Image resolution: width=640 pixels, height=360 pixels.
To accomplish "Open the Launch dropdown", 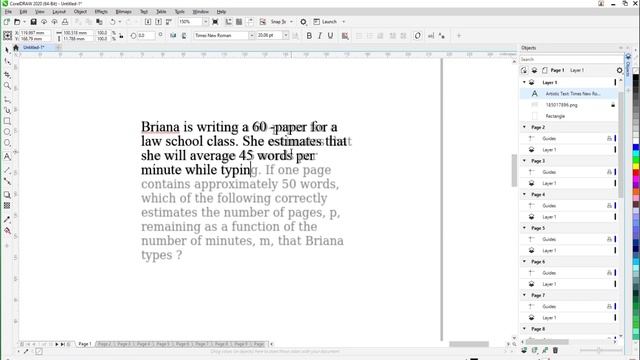I will [x=344, y=22].
